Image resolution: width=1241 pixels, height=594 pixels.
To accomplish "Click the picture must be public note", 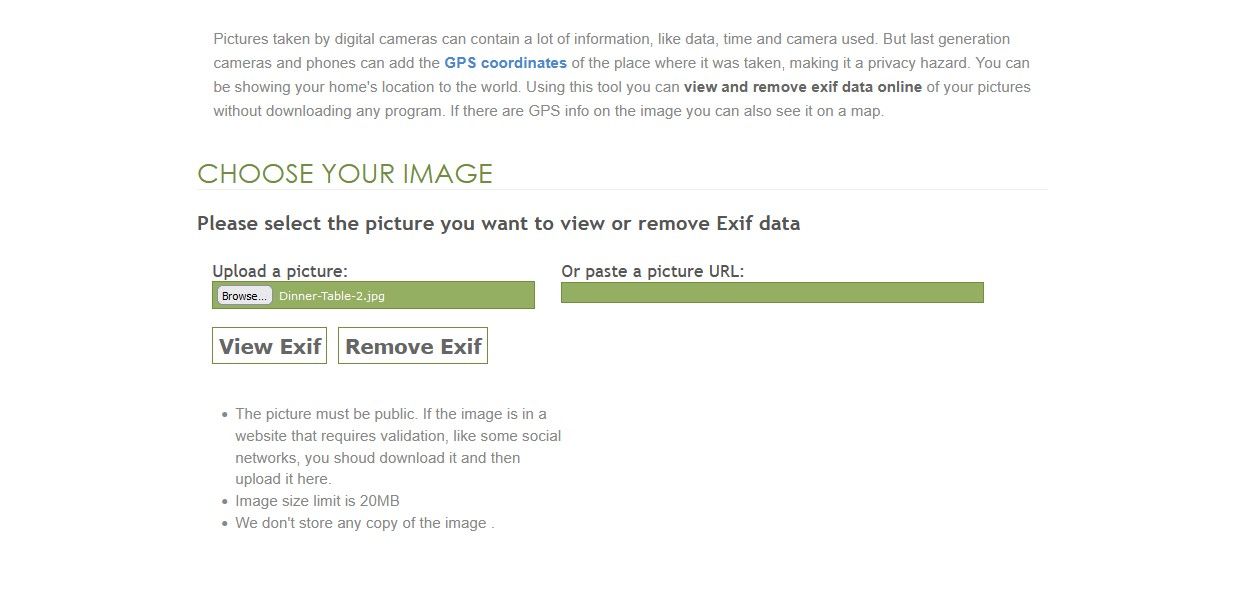I will [x=390, y=413].
